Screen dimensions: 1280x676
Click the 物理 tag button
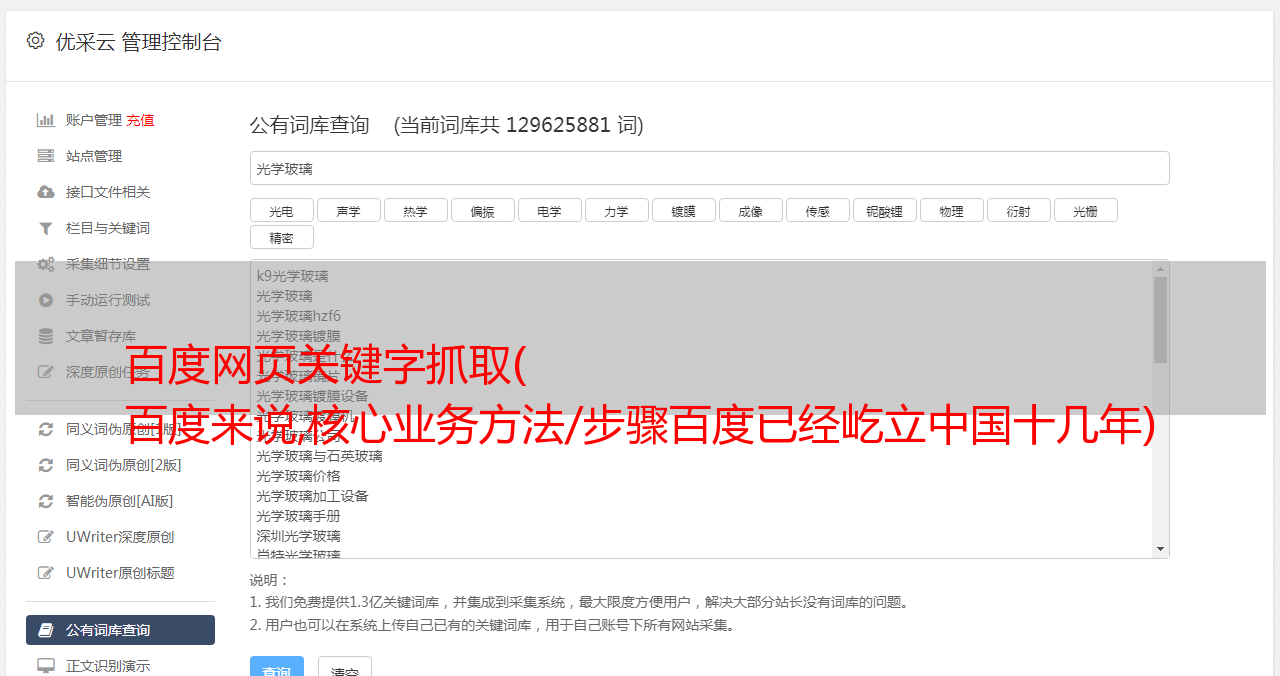(x=951, y=210)
